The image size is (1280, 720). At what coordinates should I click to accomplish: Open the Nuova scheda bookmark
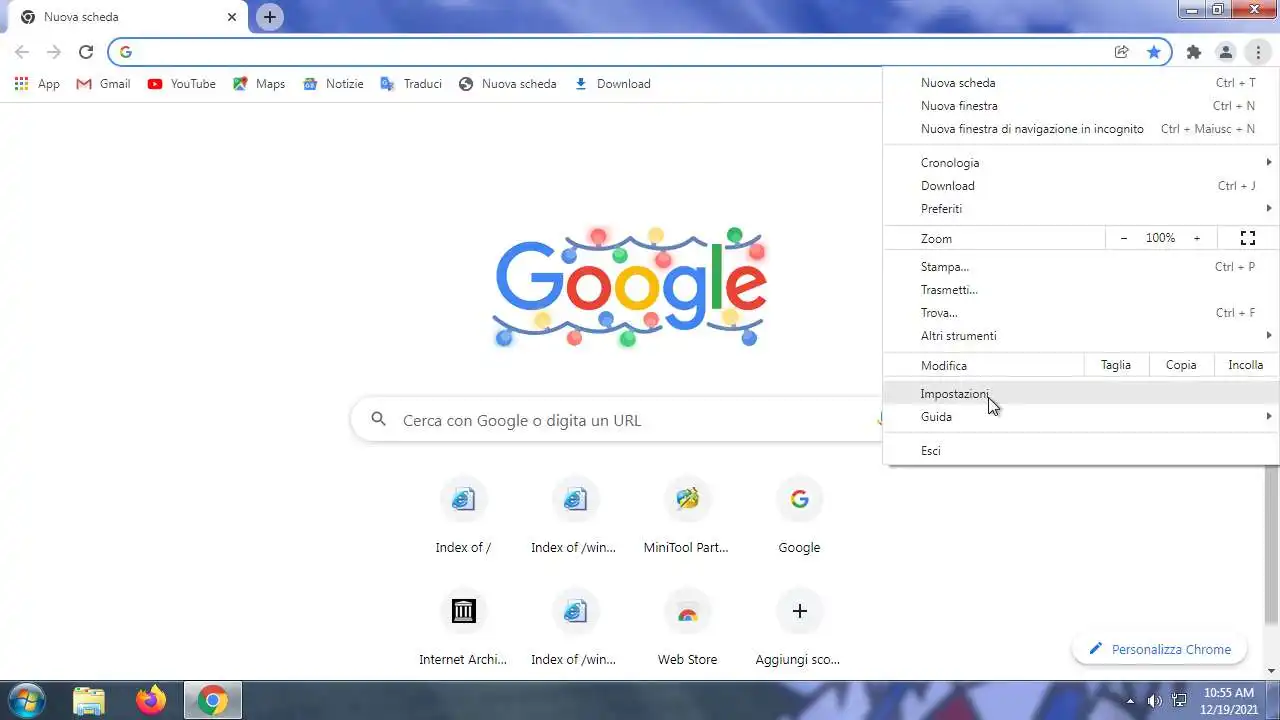click(507, 84)
